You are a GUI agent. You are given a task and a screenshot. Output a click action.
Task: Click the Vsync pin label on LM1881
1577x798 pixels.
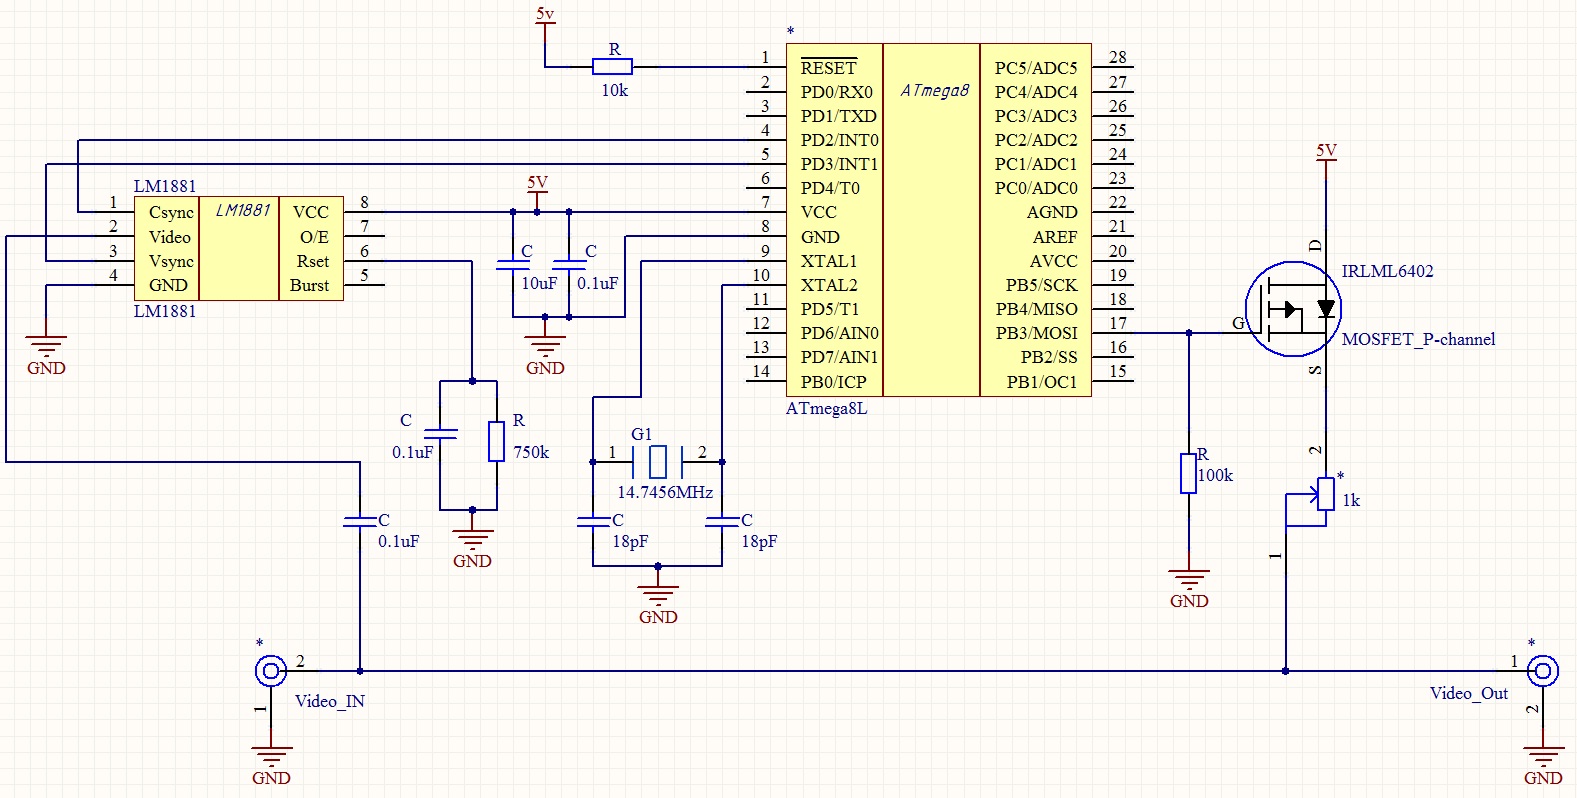click(171, 261)
